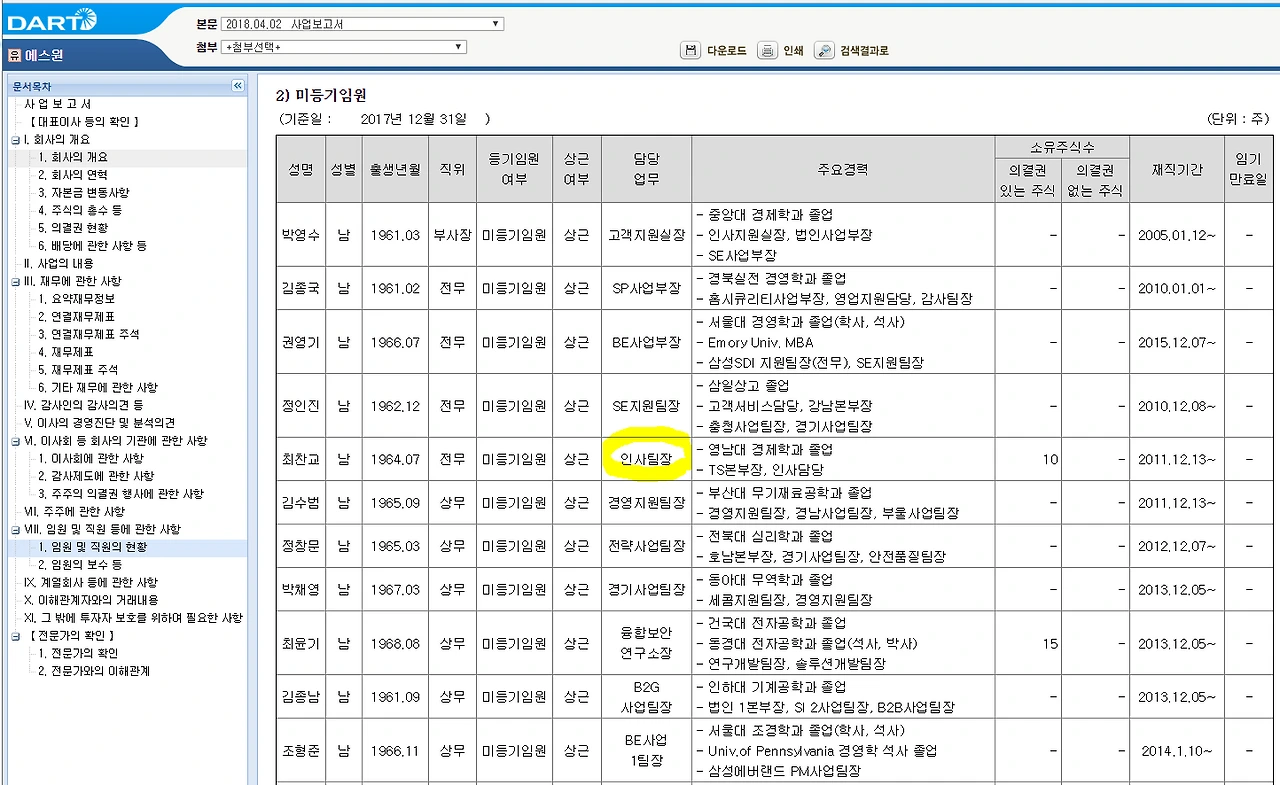Open the 본문 2018.04.02 사업보고서 dropdown
The width and height of the screenshot is (1280, 785).
(362, 24)
